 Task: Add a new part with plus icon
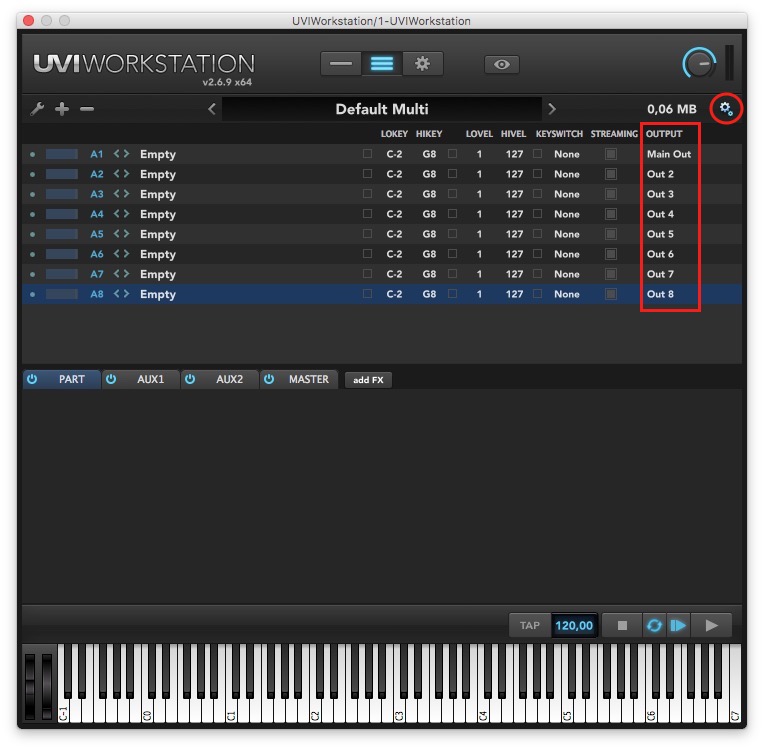pos(62,109)
